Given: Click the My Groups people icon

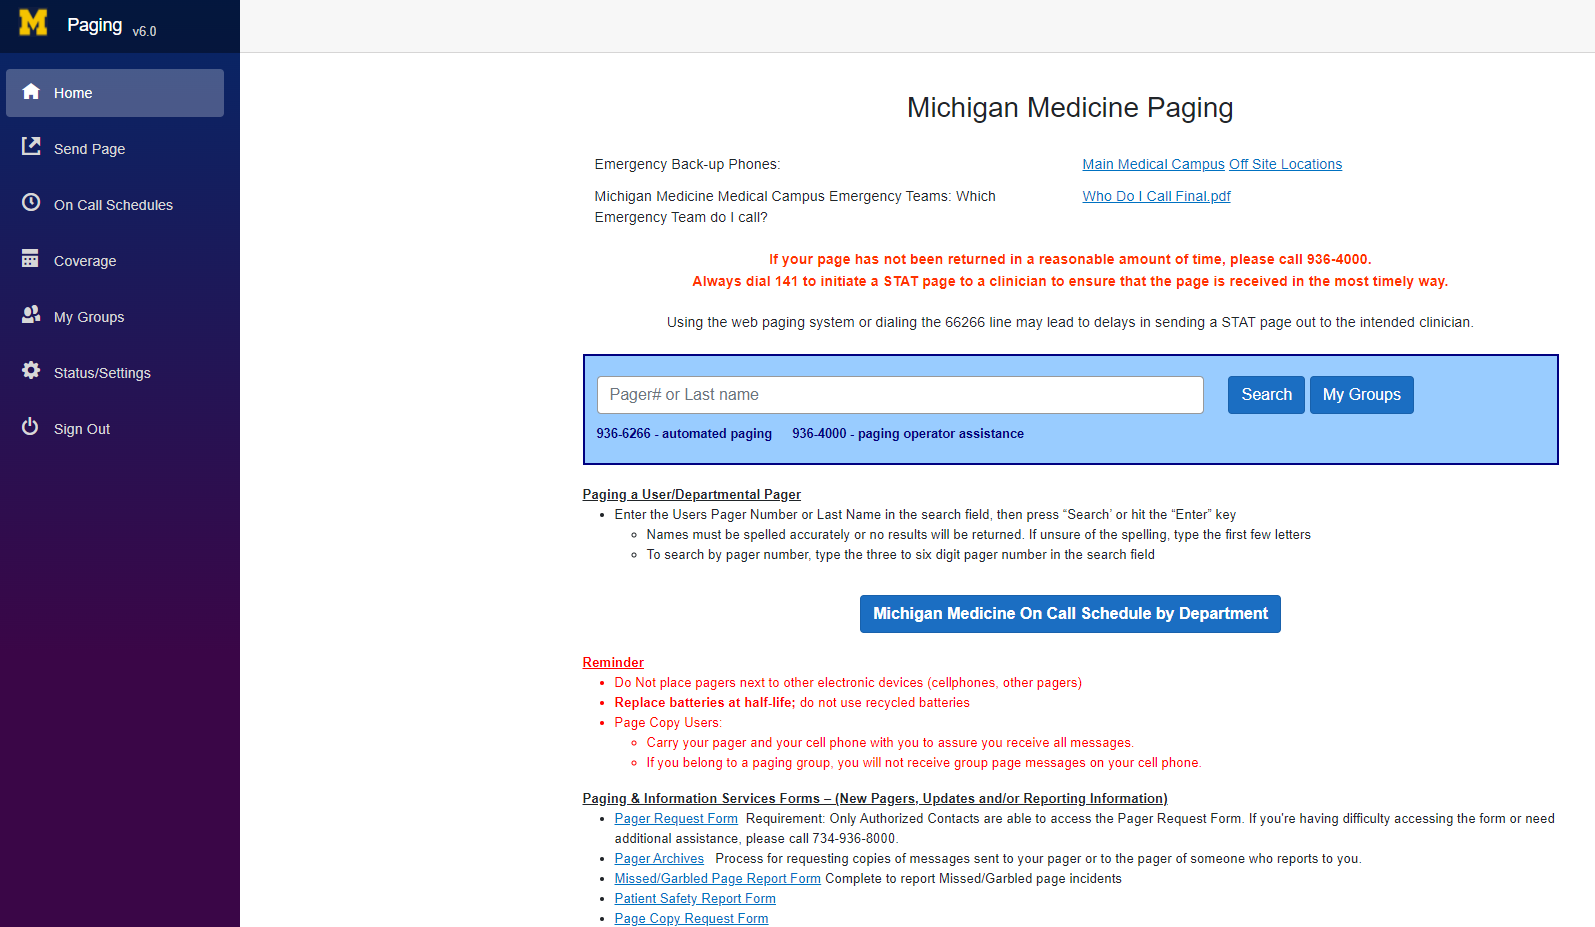Looking at the screenshot, I should [31, 315].
